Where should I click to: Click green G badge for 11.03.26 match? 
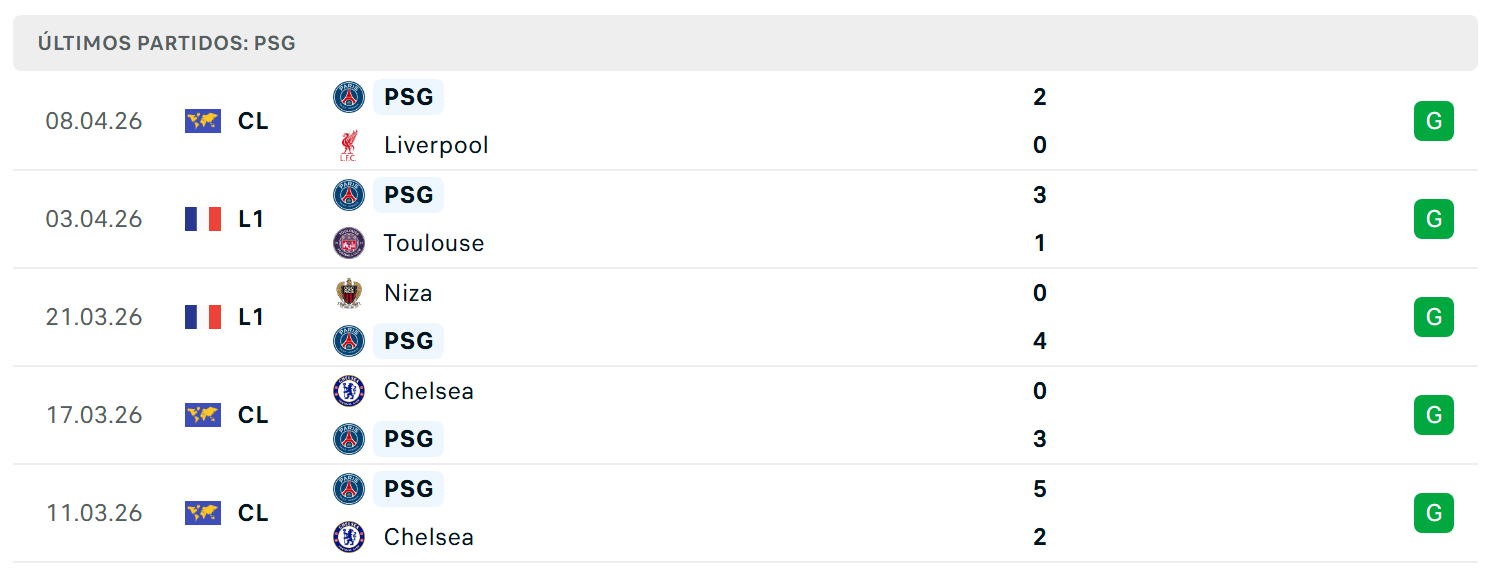(x=1433, y=513)
